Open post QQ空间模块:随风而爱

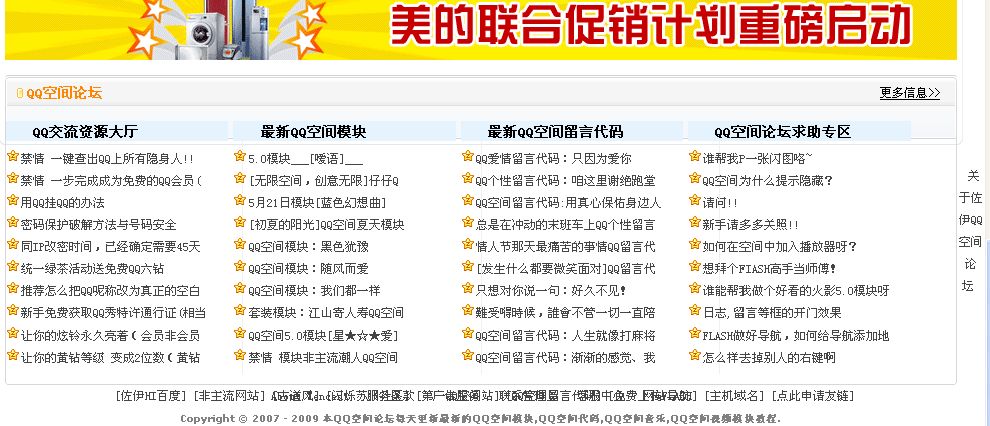[308, 269]
